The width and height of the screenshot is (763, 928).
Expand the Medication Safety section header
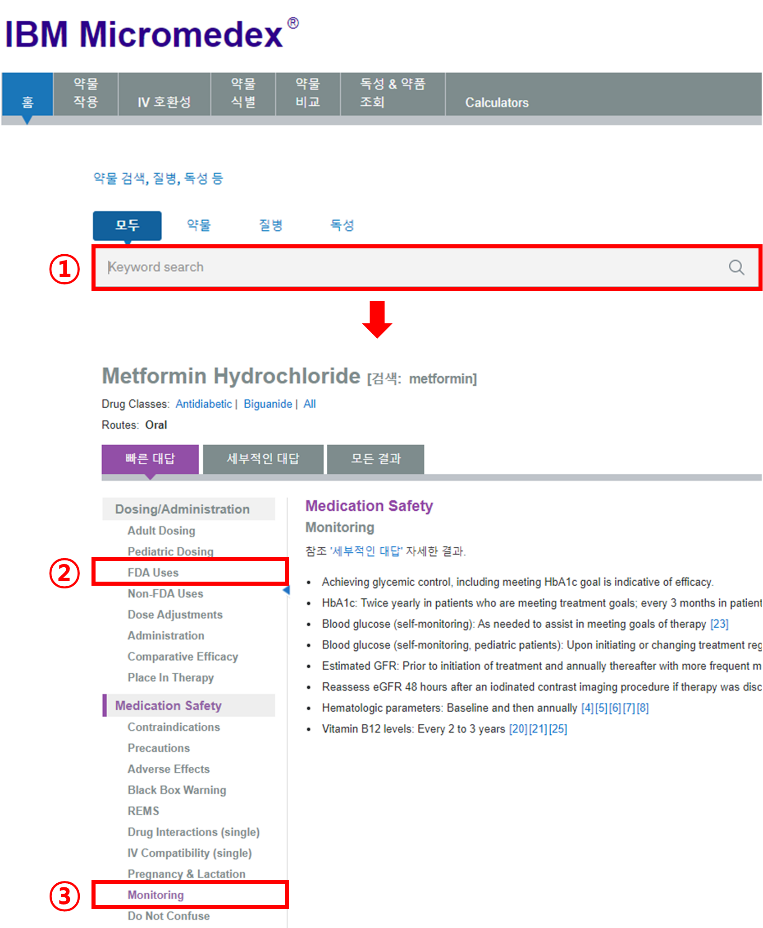coord(168,706)
